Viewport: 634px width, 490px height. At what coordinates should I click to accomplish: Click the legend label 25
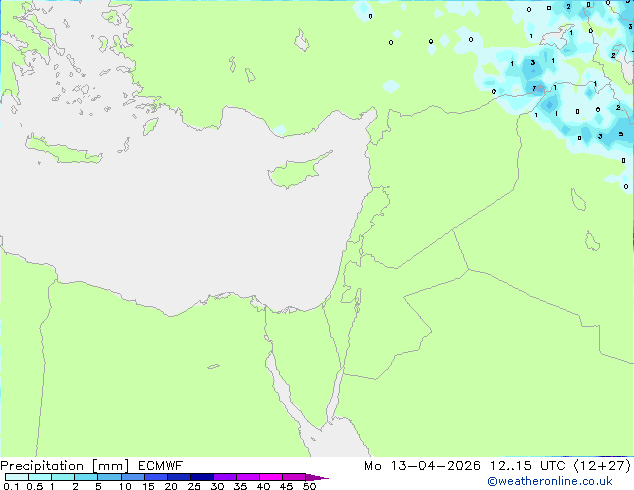(x=194, y=486)
